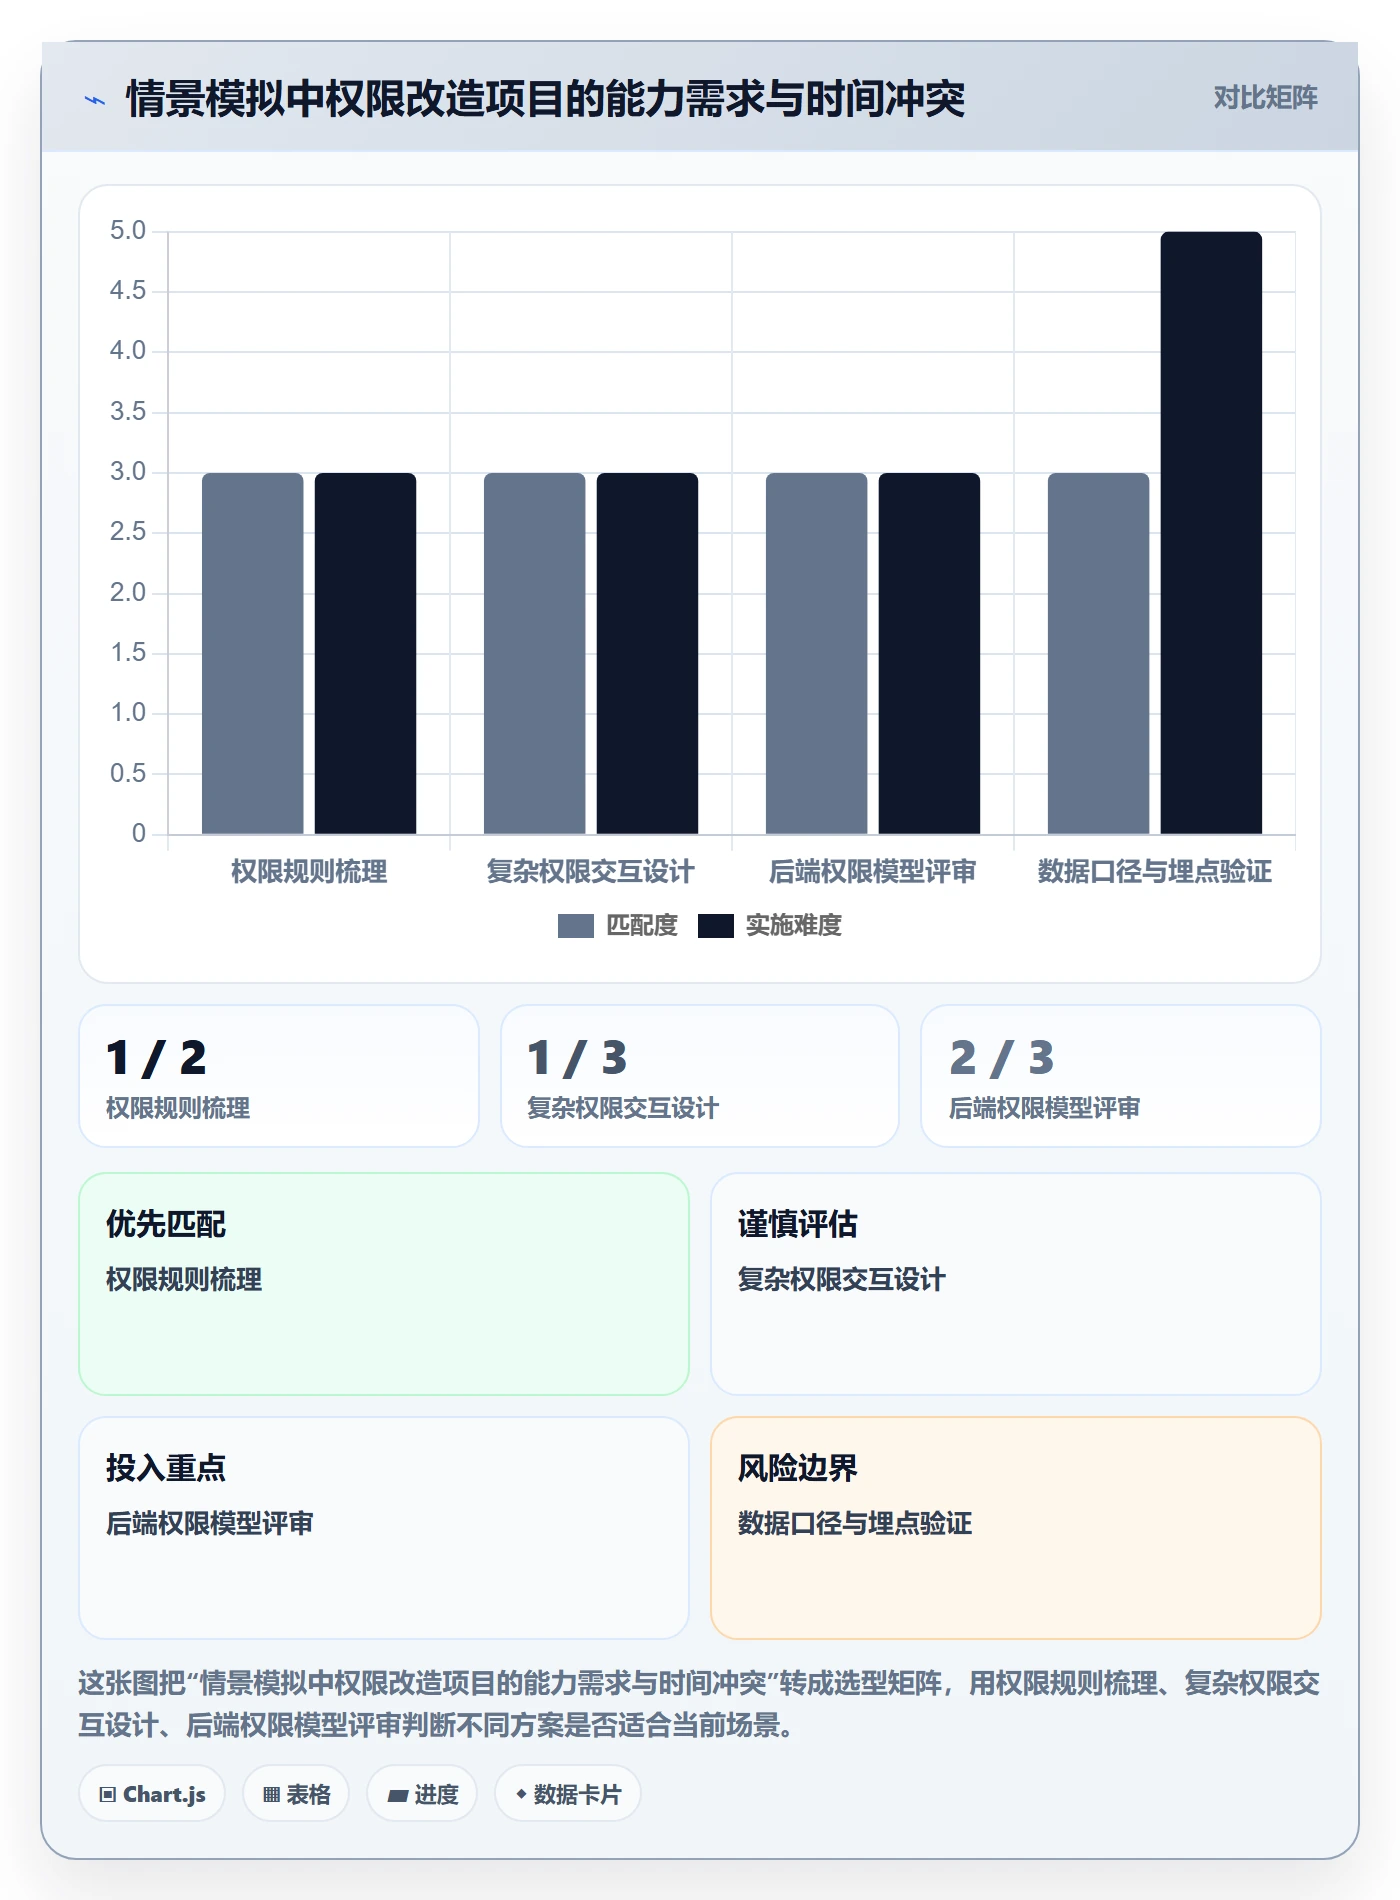Select the 匹配度 bar for 数据口径与埋点验证
Viewport: 1400px width, 1900px height.
point(1098,653)
